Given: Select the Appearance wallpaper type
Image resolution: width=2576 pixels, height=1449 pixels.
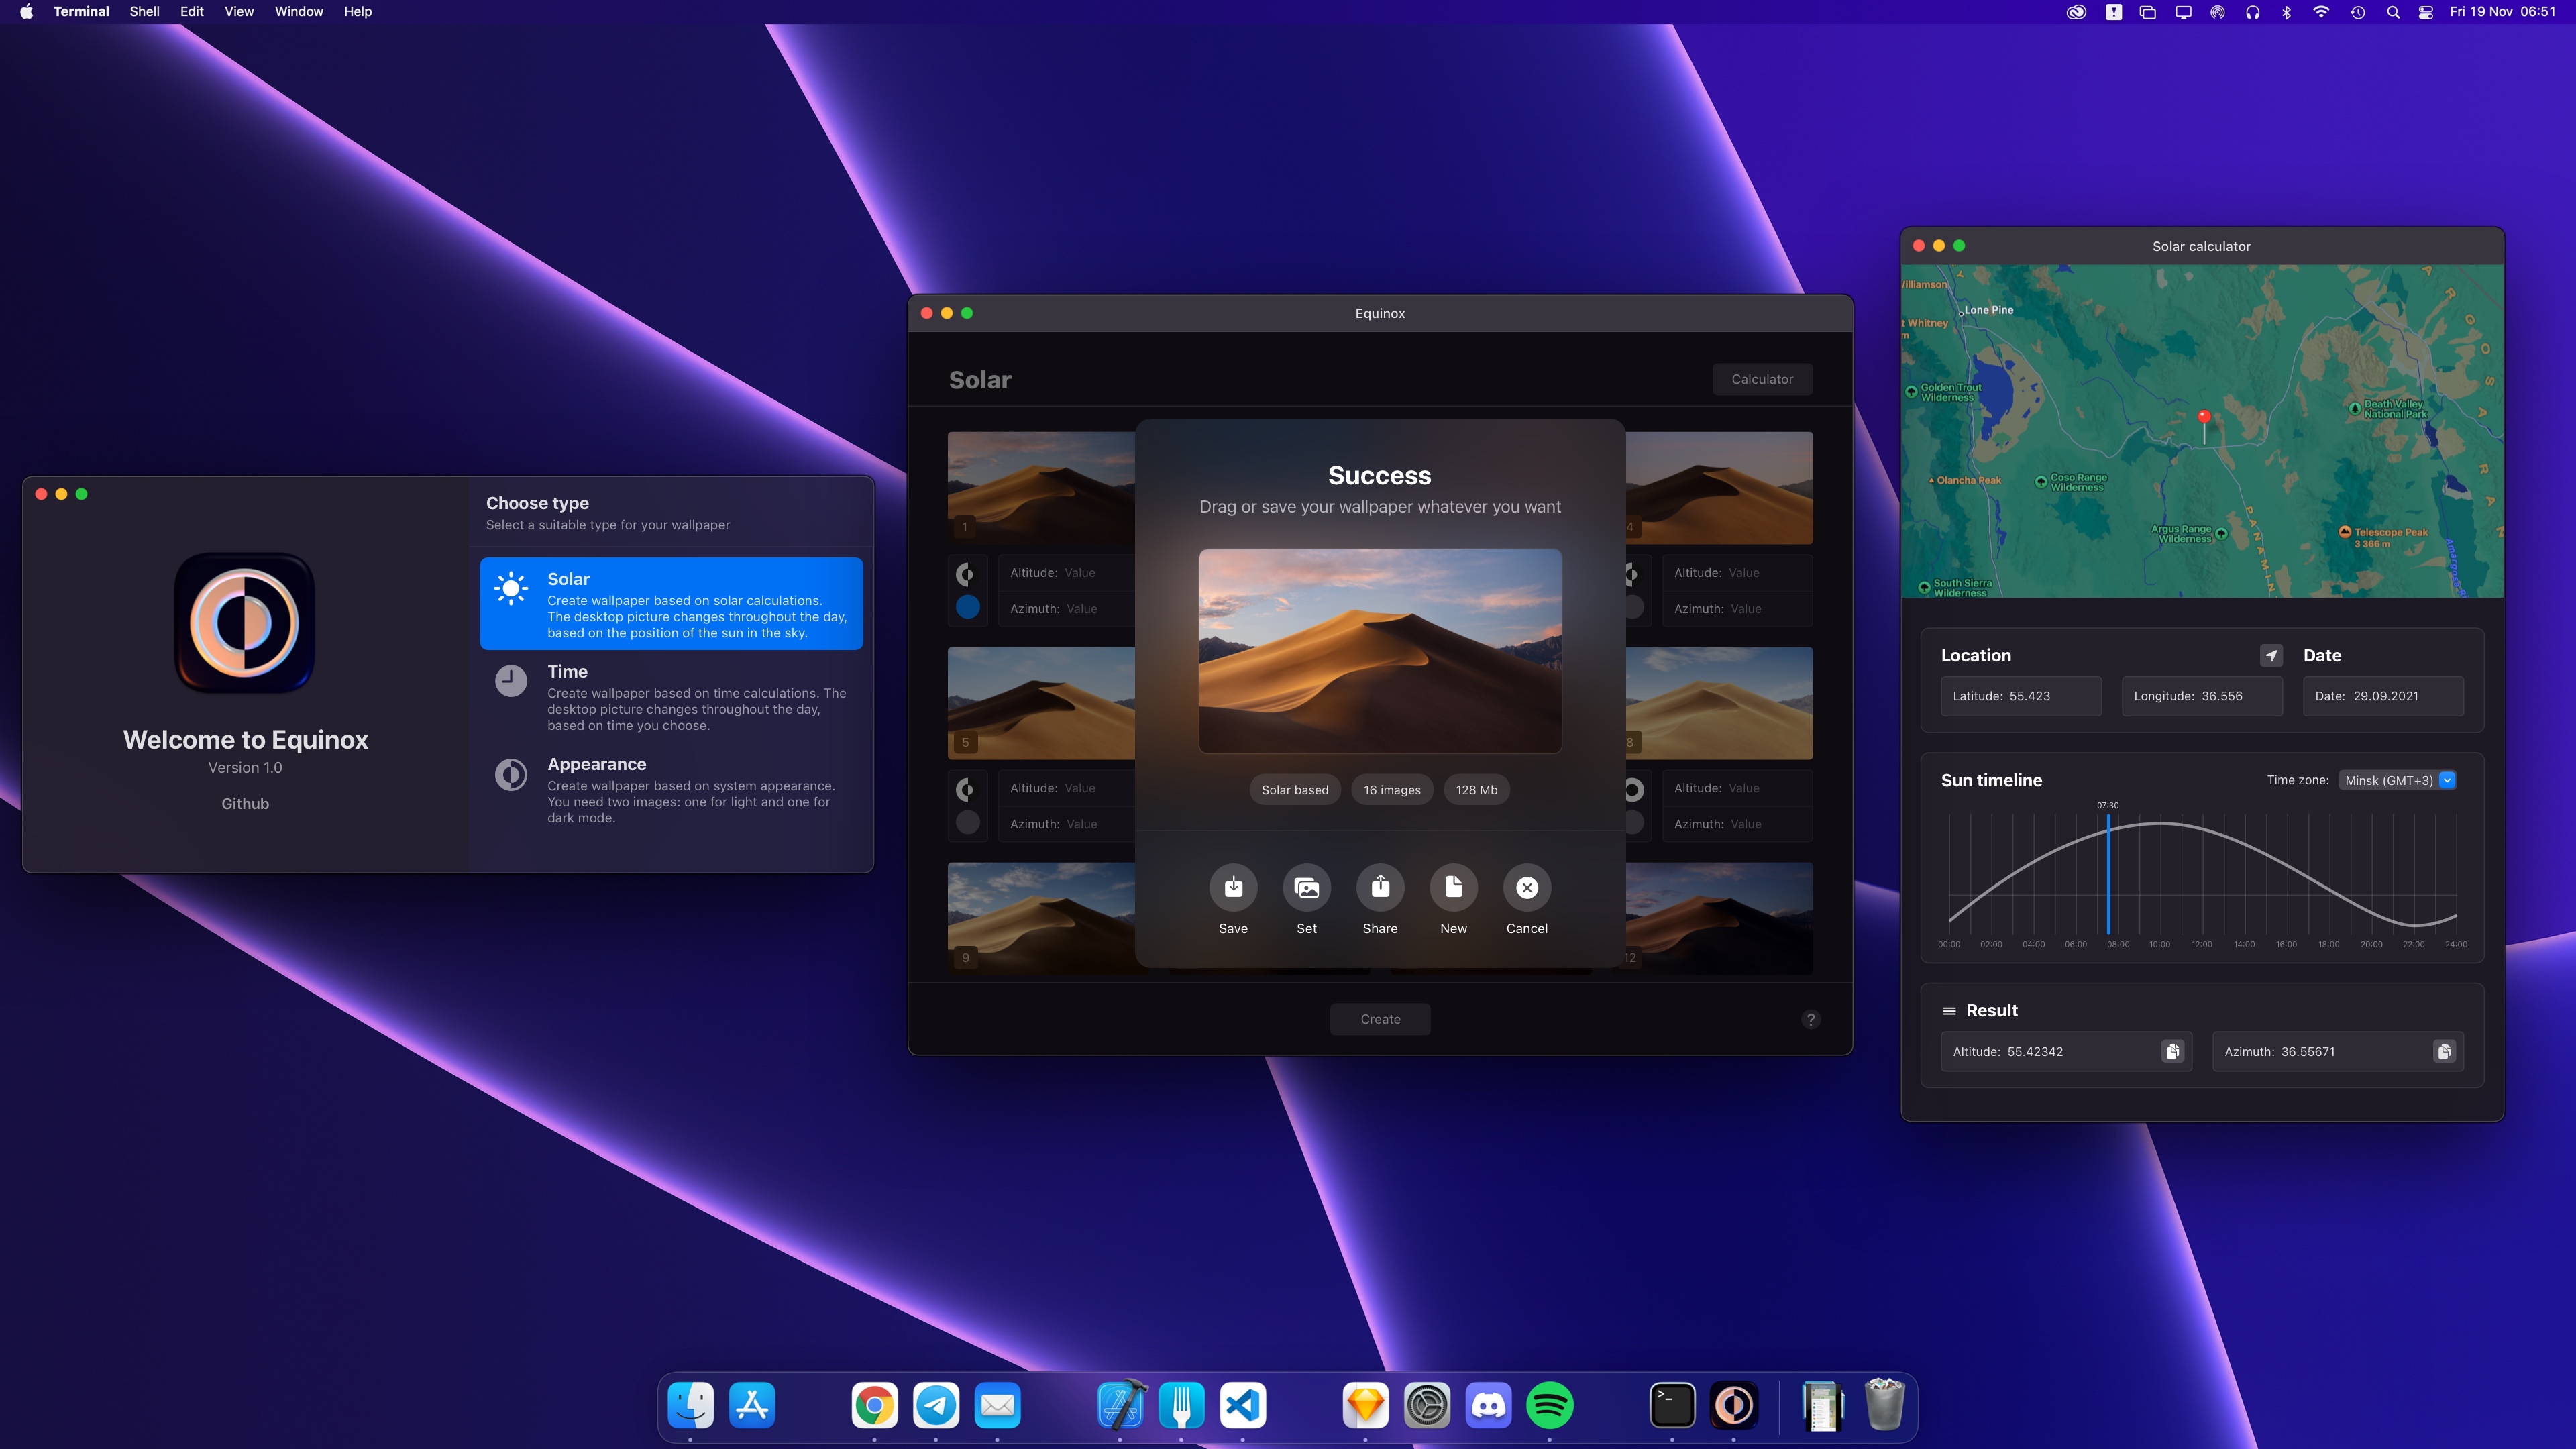Looking at the screenshot, I should click(671, 790).
